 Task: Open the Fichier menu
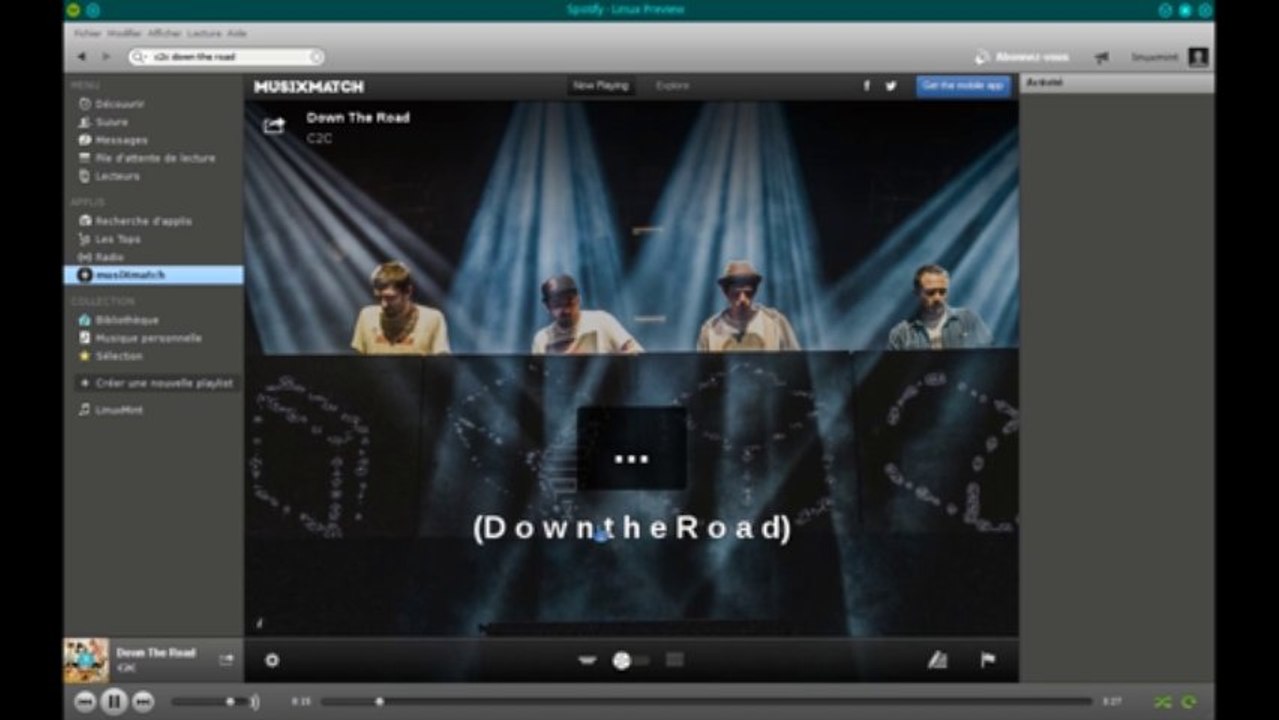coord(88,33)
